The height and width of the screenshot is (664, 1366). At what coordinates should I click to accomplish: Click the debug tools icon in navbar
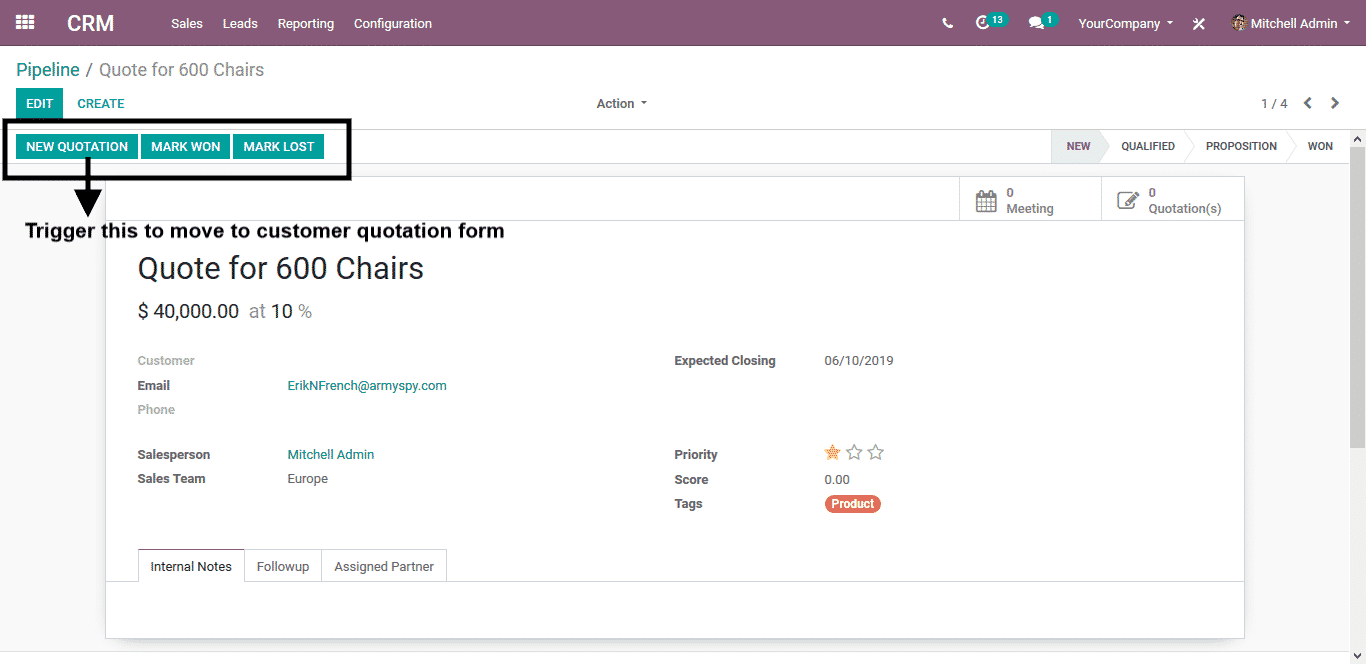coord(1198,24)
